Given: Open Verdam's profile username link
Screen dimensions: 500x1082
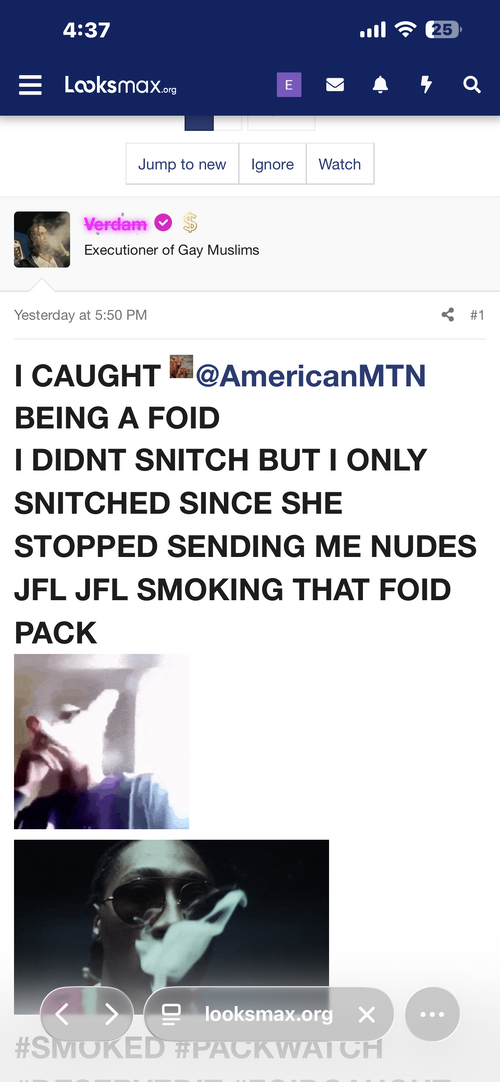Looking at the screenshot, I should [115, 224].
